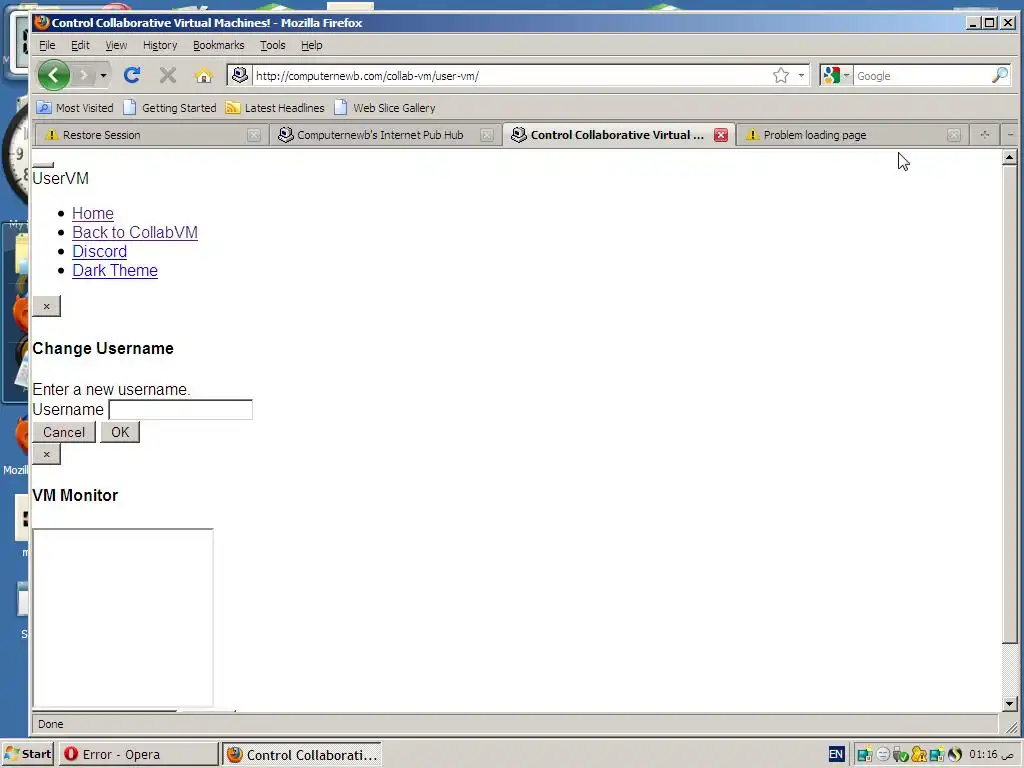The image size is (1024, 768).
Task: Click the search magnifier icon
Action: coord(1000,76)
